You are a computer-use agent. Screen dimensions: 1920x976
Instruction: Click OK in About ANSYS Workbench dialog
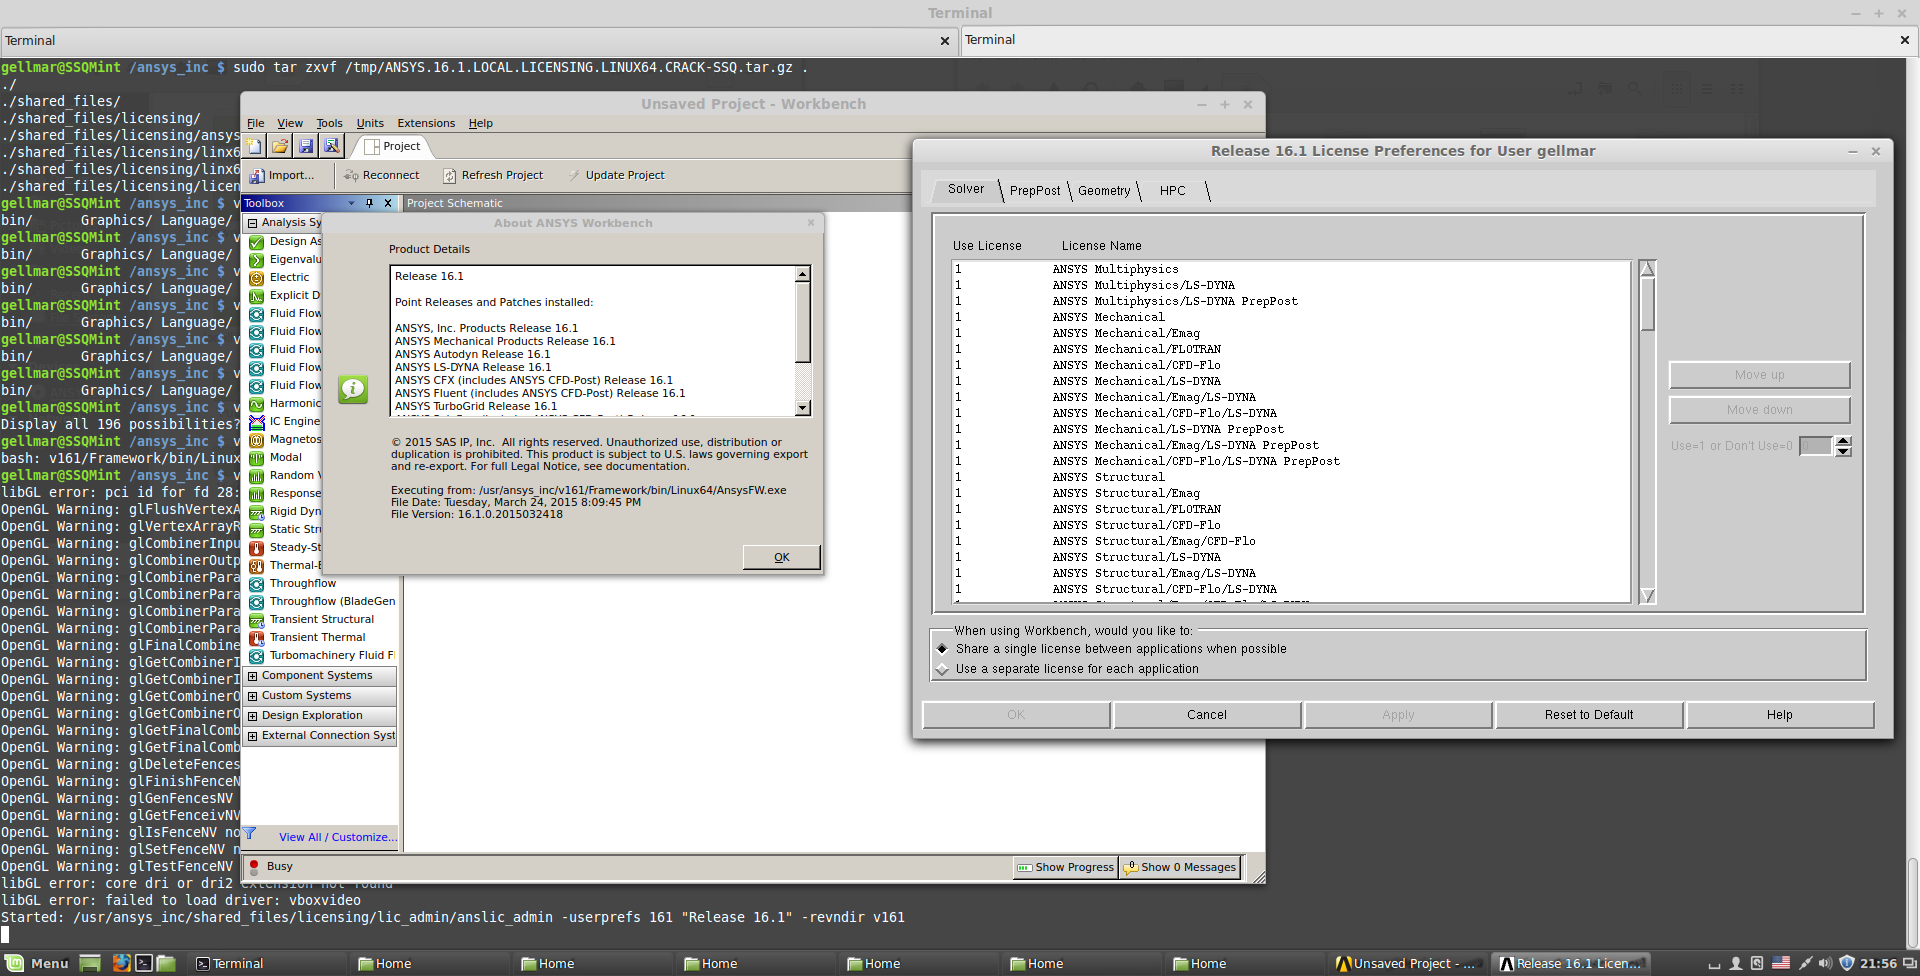click(782, 557)
